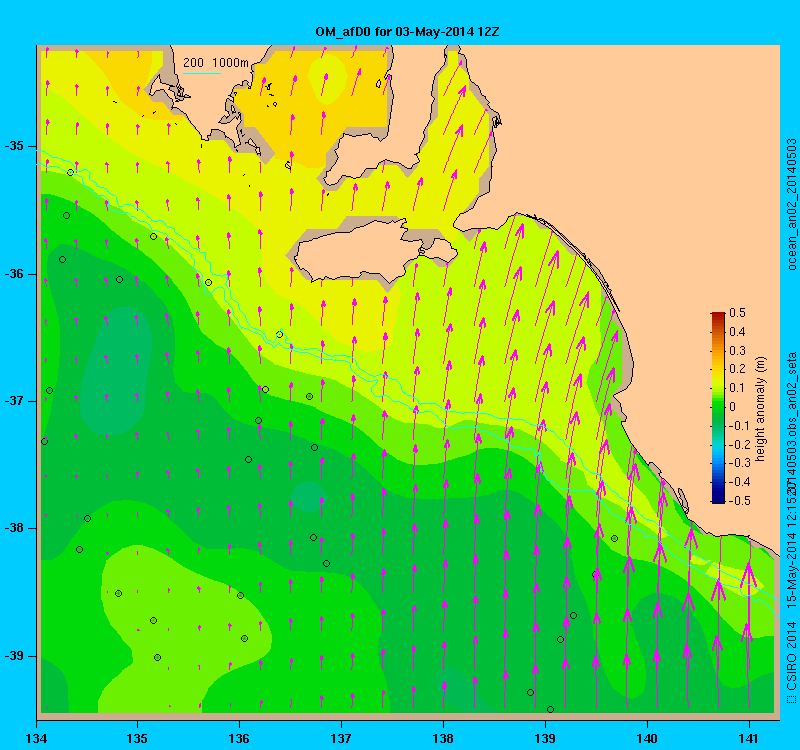Click longitude label 140 on bottom axis
Screen dimensions: 800x750
coord(647,738)
